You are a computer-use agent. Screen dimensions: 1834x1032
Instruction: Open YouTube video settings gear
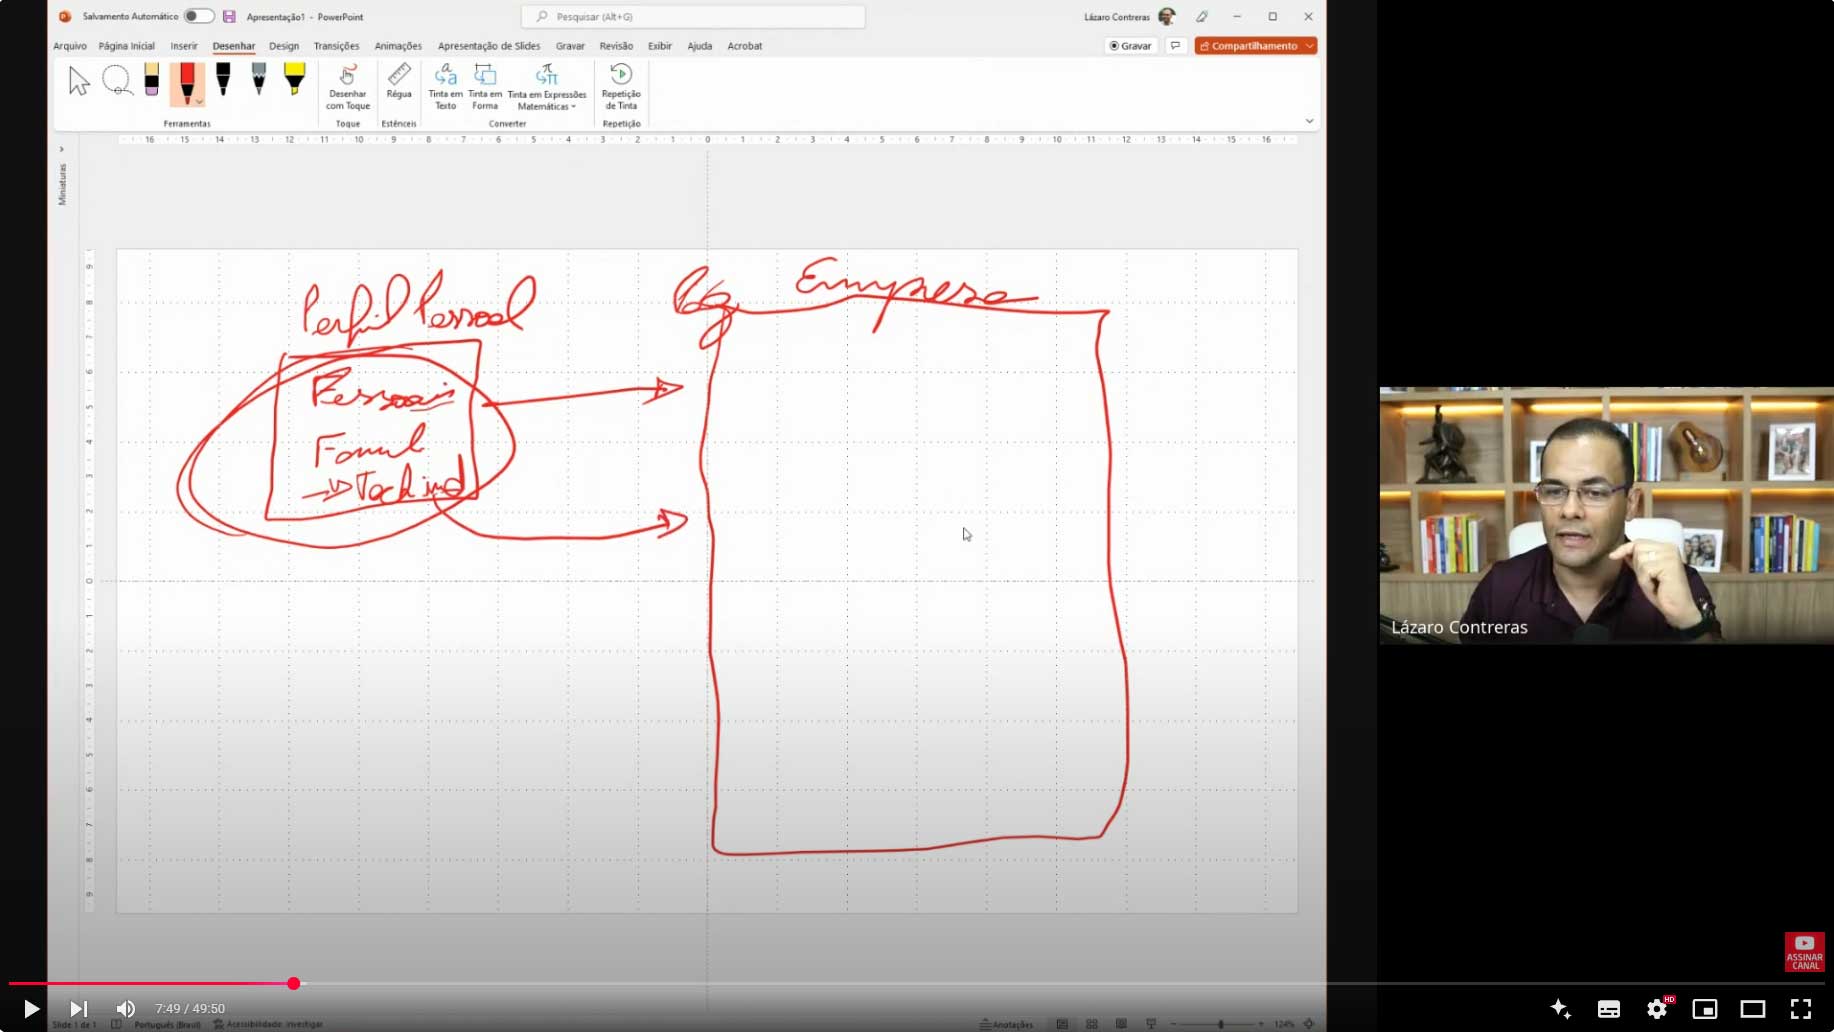point(1657,1009)
